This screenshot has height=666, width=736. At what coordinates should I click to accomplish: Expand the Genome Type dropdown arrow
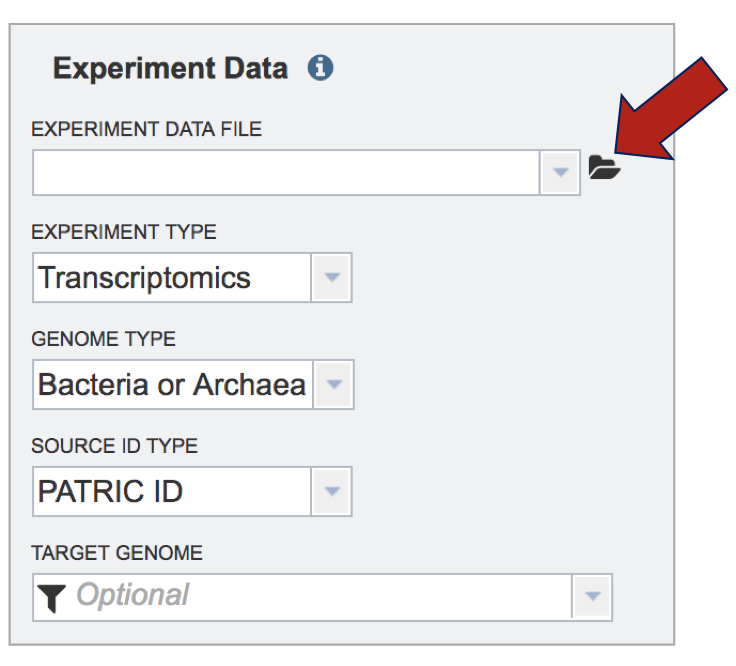pyautogui.click(x=334, y=385)
